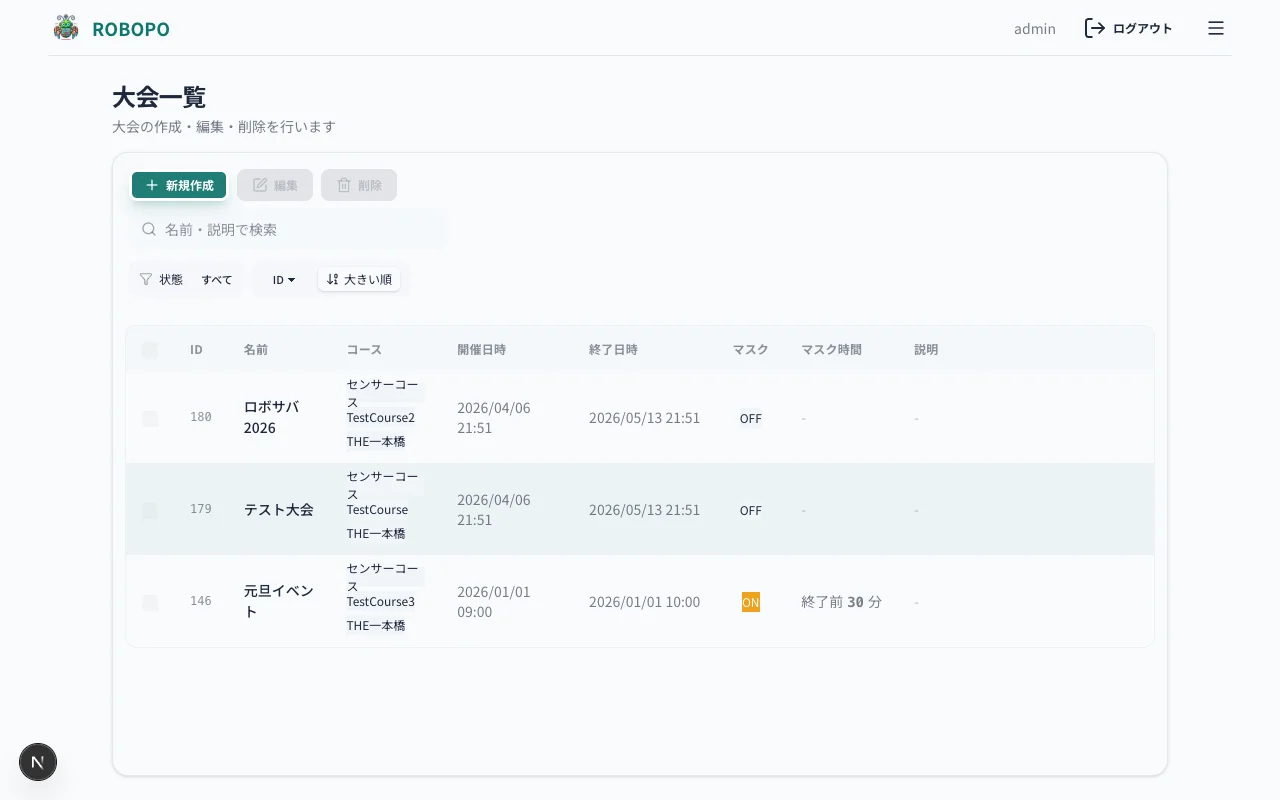
Task: Click the 開催日時 column header
Action: [x=481, y=350]
